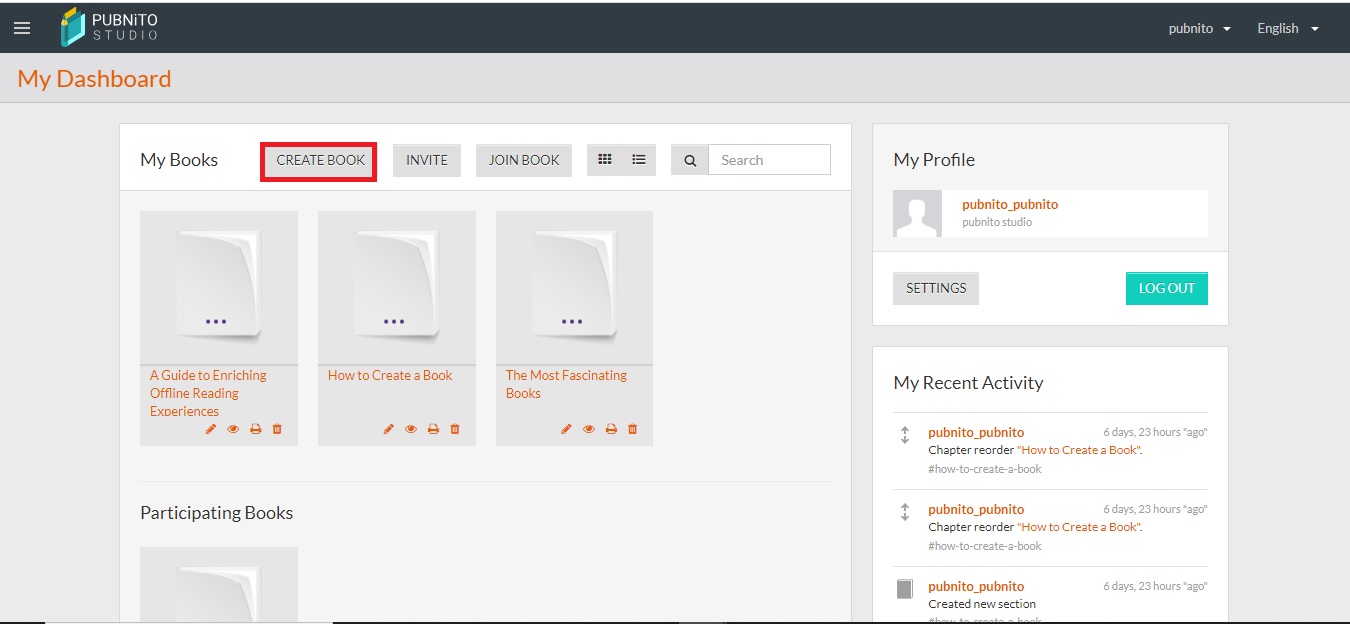The image size is (1350, 624).
Task: Switch My Books to list view
Action: [639, 159]
